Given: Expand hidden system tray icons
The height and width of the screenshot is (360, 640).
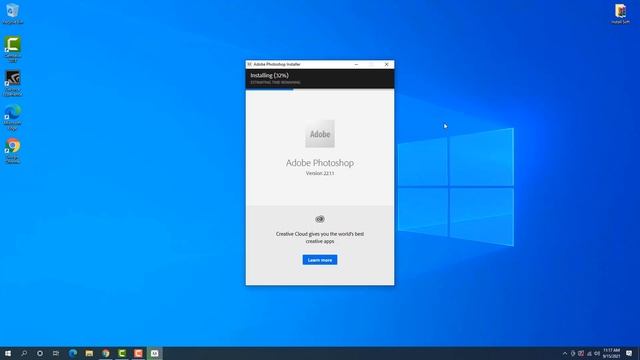Looking at the screenshot, I should 565,353.
